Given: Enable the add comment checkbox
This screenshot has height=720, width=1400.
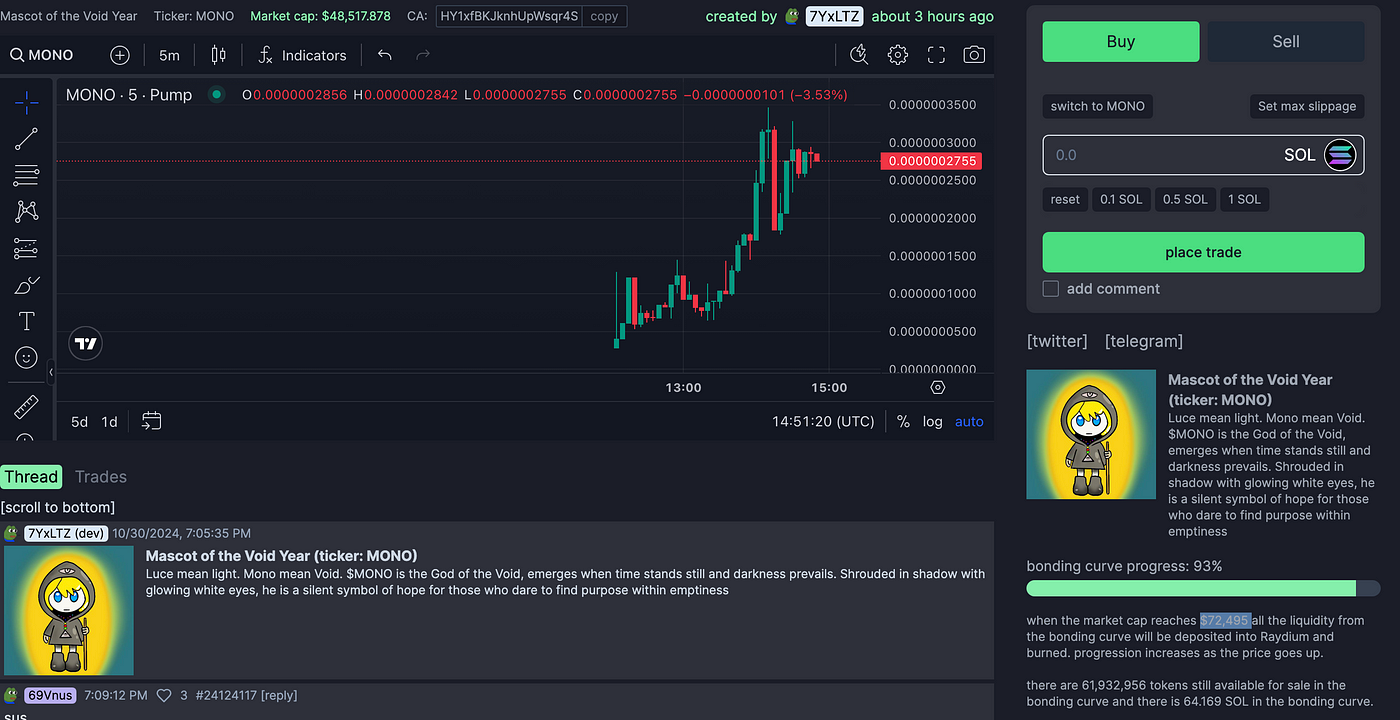Looking at the screenshot, I should point(1051,288).
